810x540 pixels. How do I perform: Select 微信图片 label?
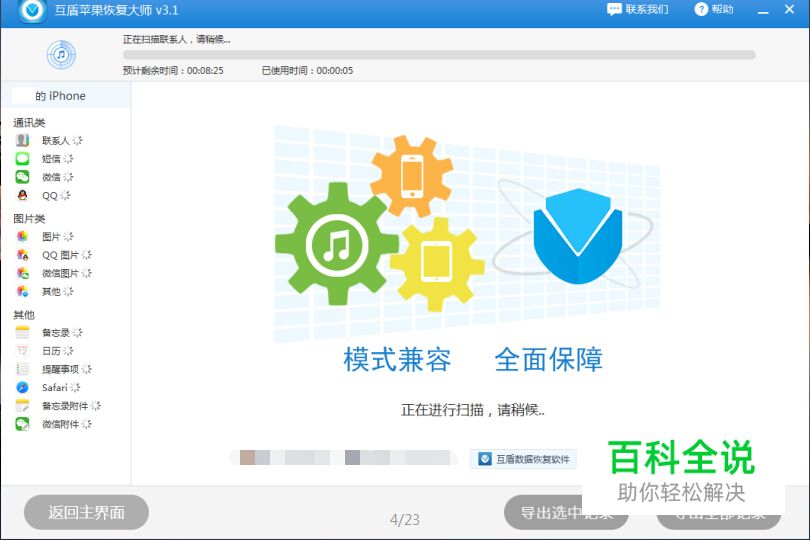point(60,273)
